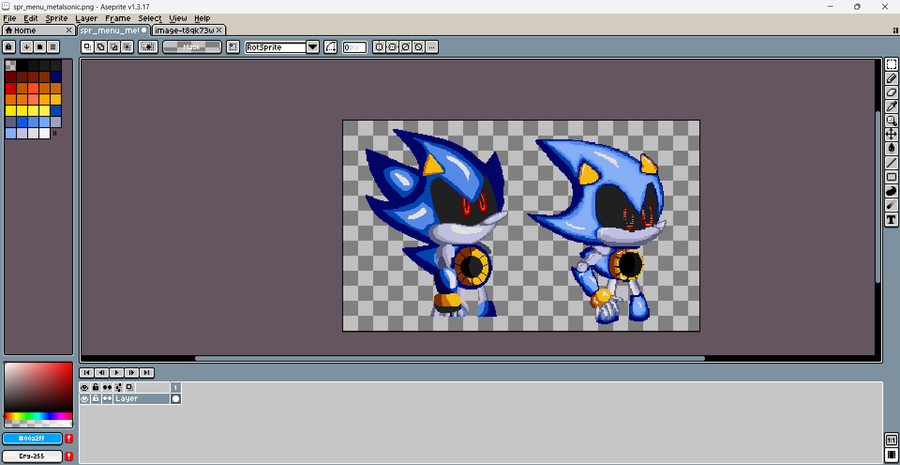This screenshot has width=900, height=465.
Task: Go to the last frame
Action: (147, 373)
